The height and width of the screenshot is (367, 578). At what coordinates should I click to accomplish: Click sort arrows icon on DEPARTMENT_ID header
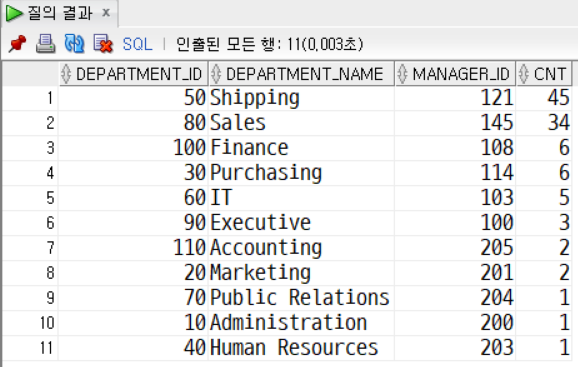66,74
